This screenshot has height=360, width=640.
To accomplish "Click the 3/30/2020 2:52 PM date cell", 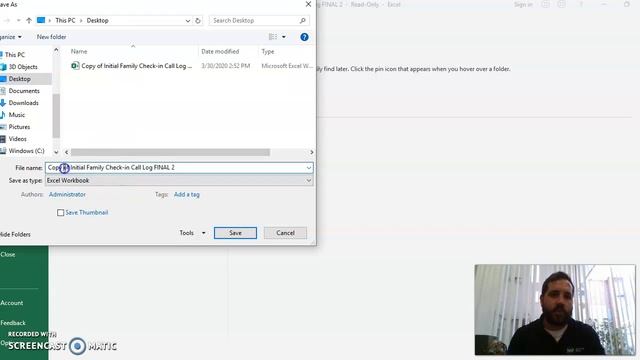I will point(225,66).
